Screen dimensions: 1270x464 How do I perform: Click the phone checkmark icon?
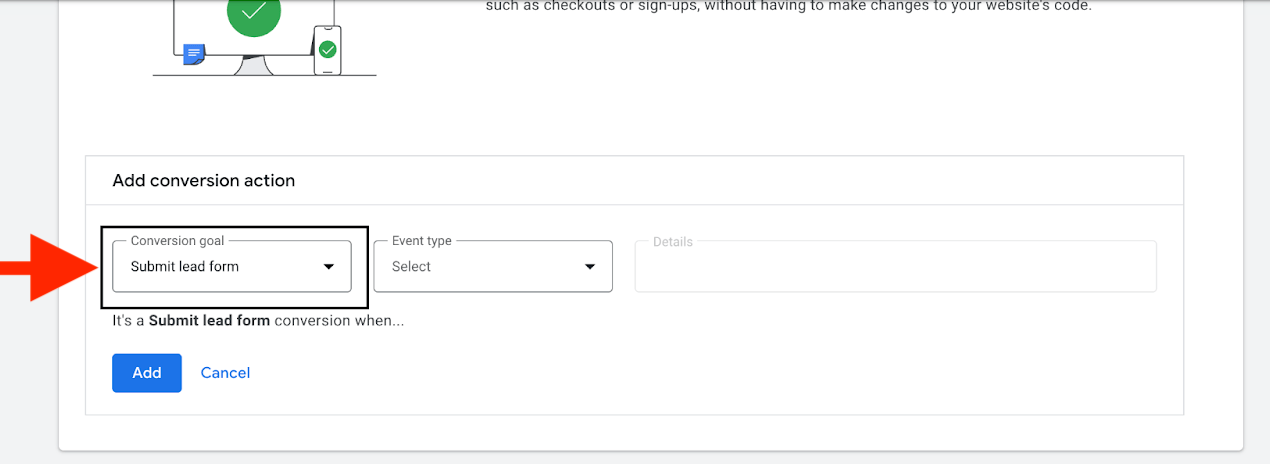328,49
